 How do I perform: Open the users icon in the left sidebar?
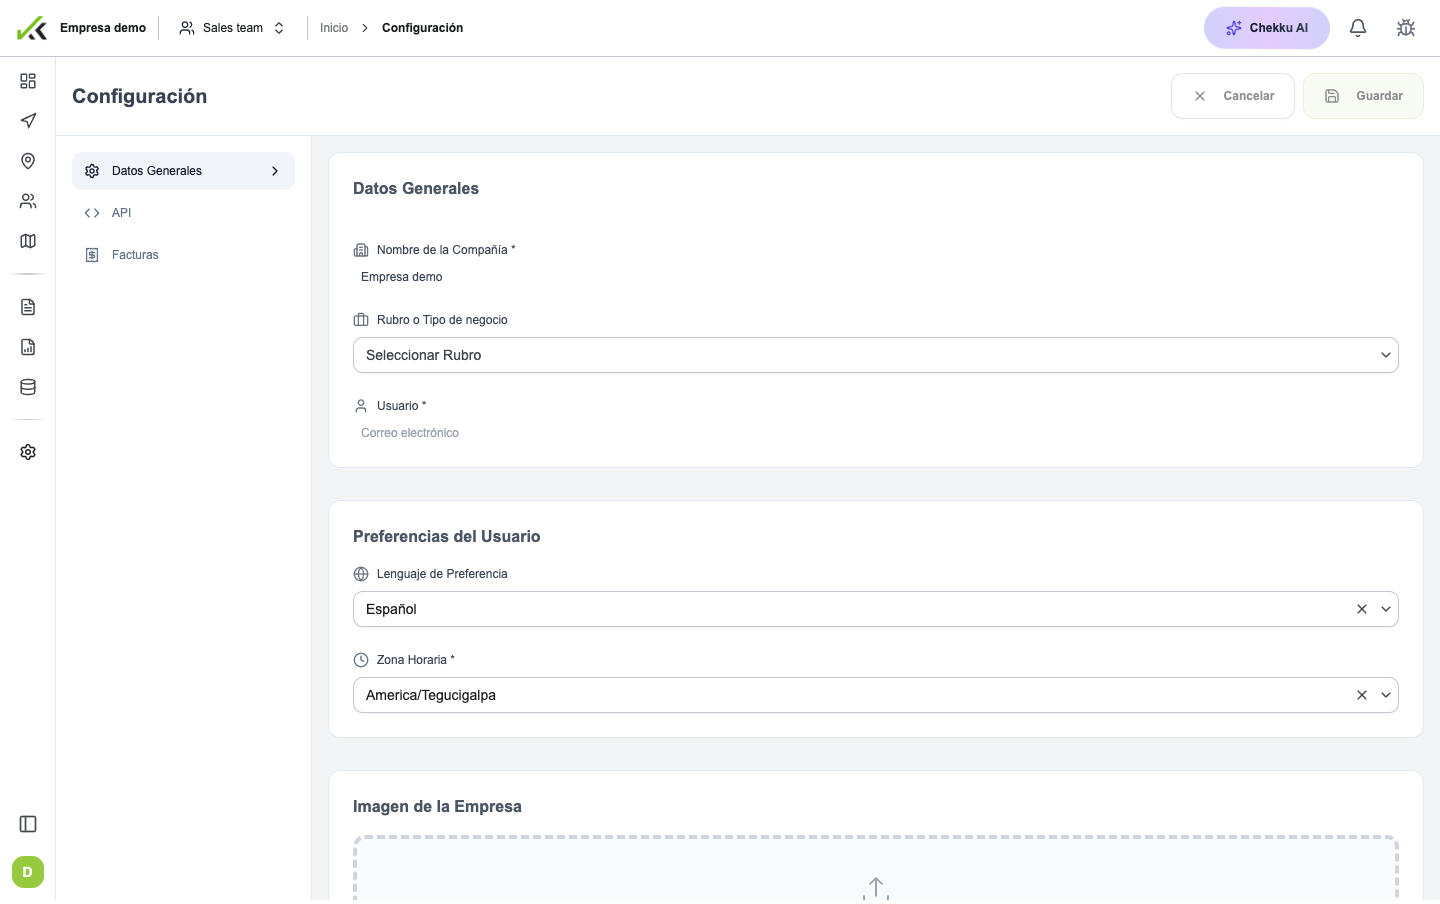[x=28, y=201]
